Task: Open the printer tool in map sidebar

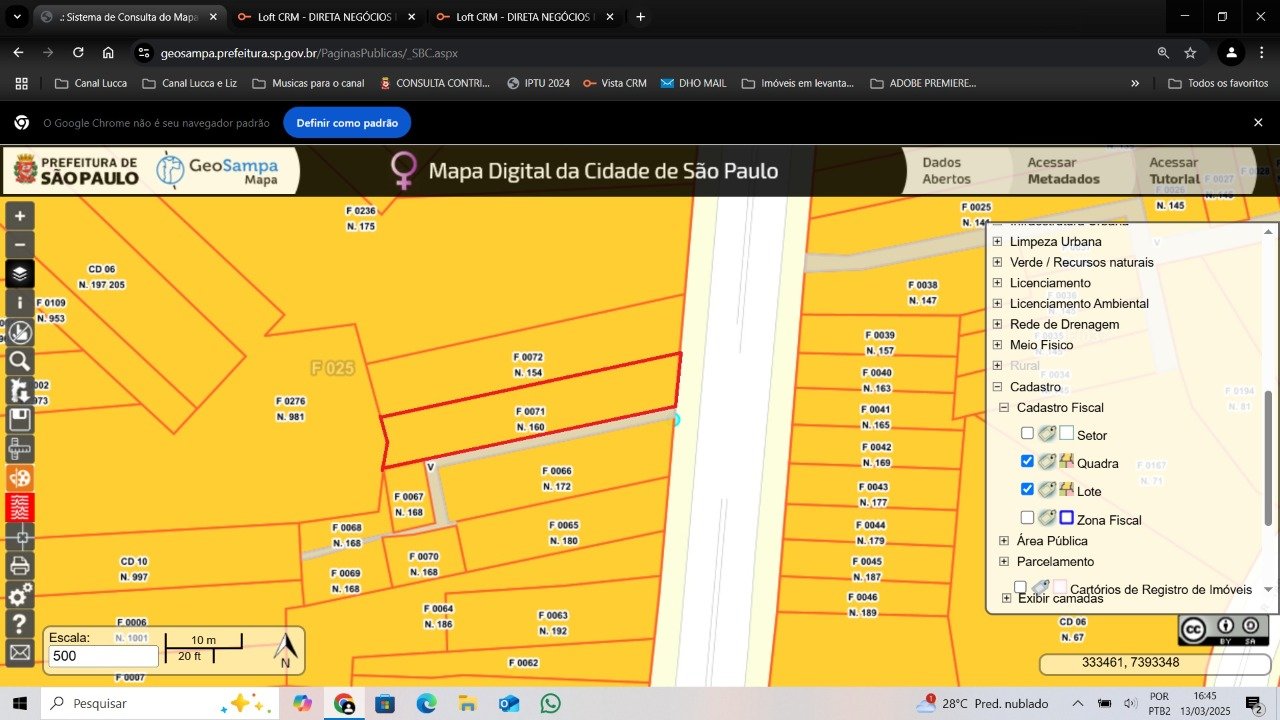Action: click(x=20, y=566)
